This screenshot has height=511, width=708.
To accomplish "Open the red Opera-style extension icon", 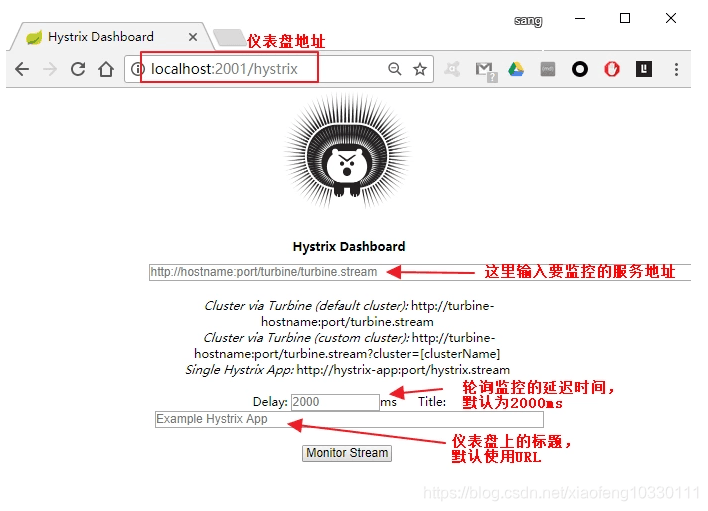I will tap(612, 69).
